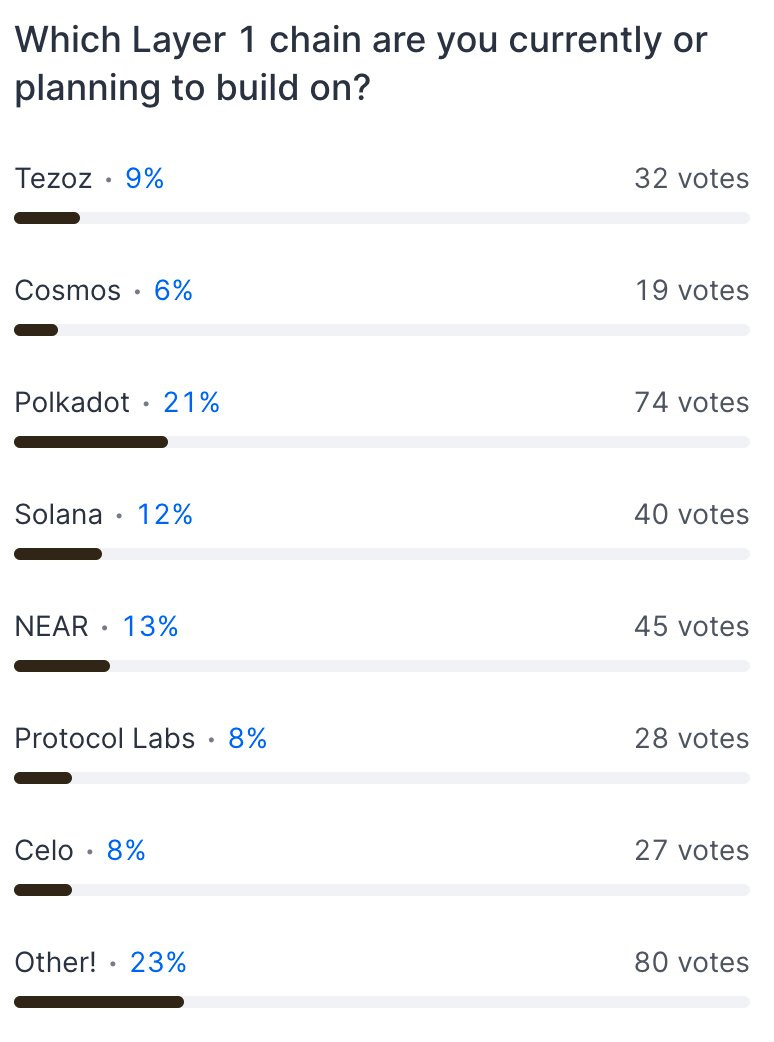Click the NEAR 13% result bar

(x=382, y=666)
